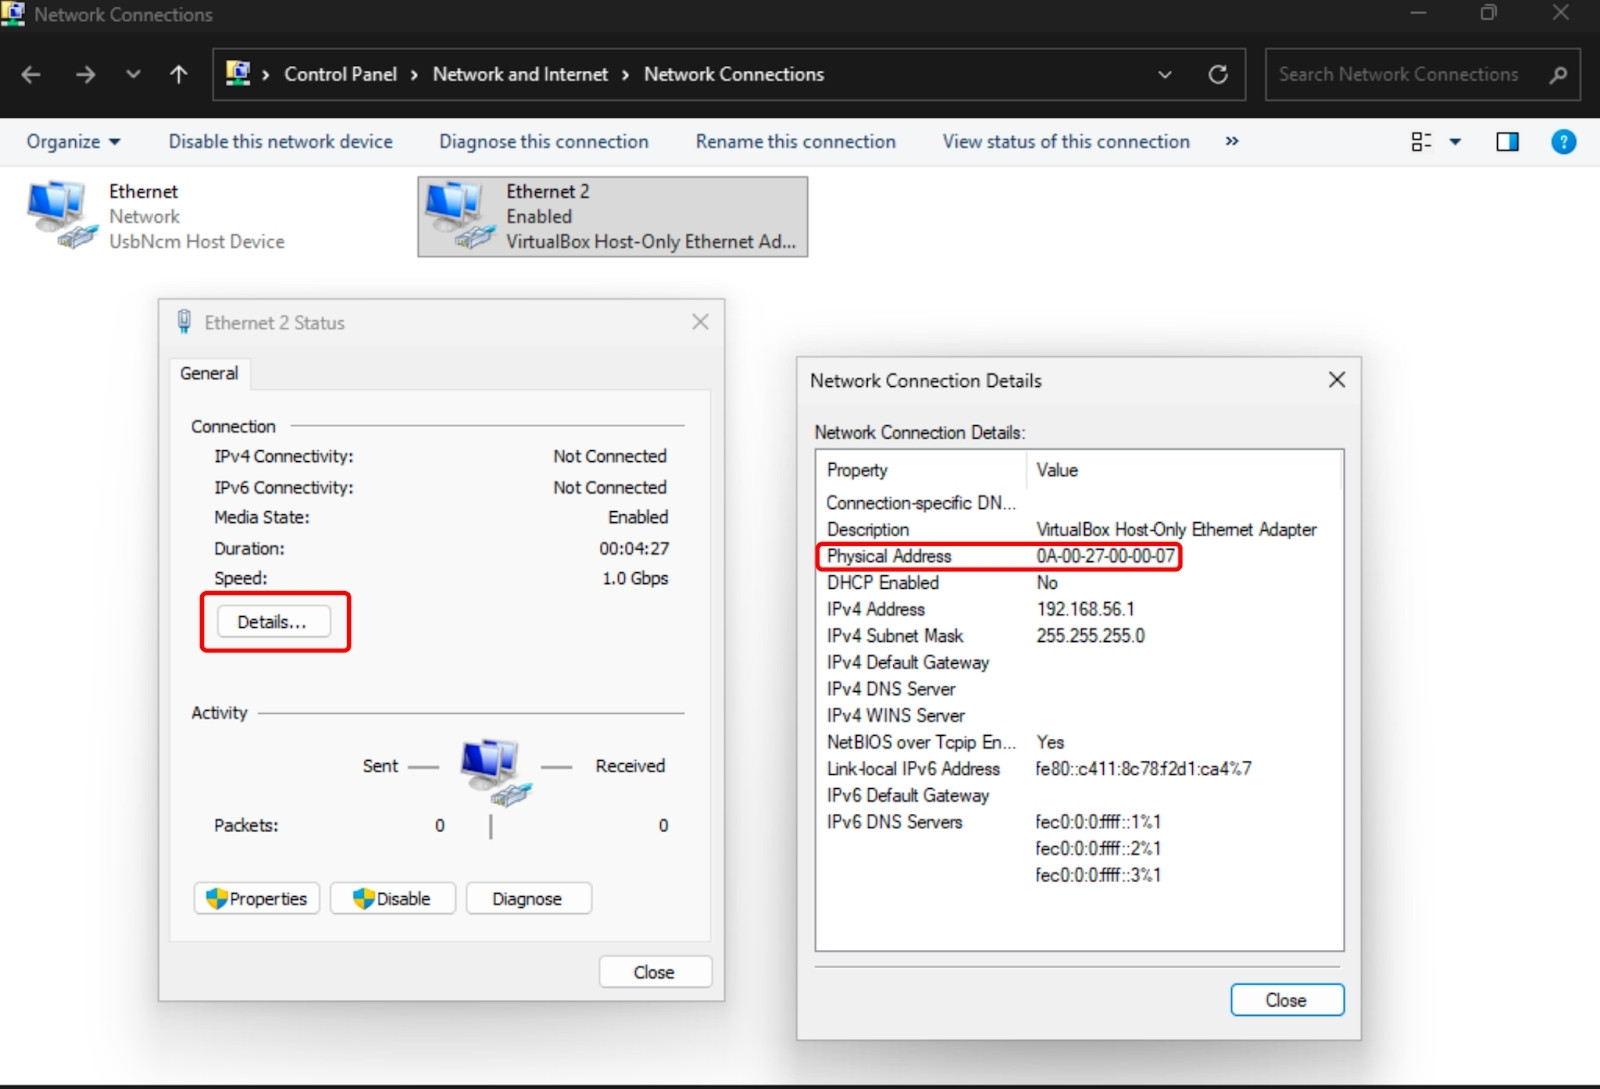Go up one folder level

pos(179,74)
